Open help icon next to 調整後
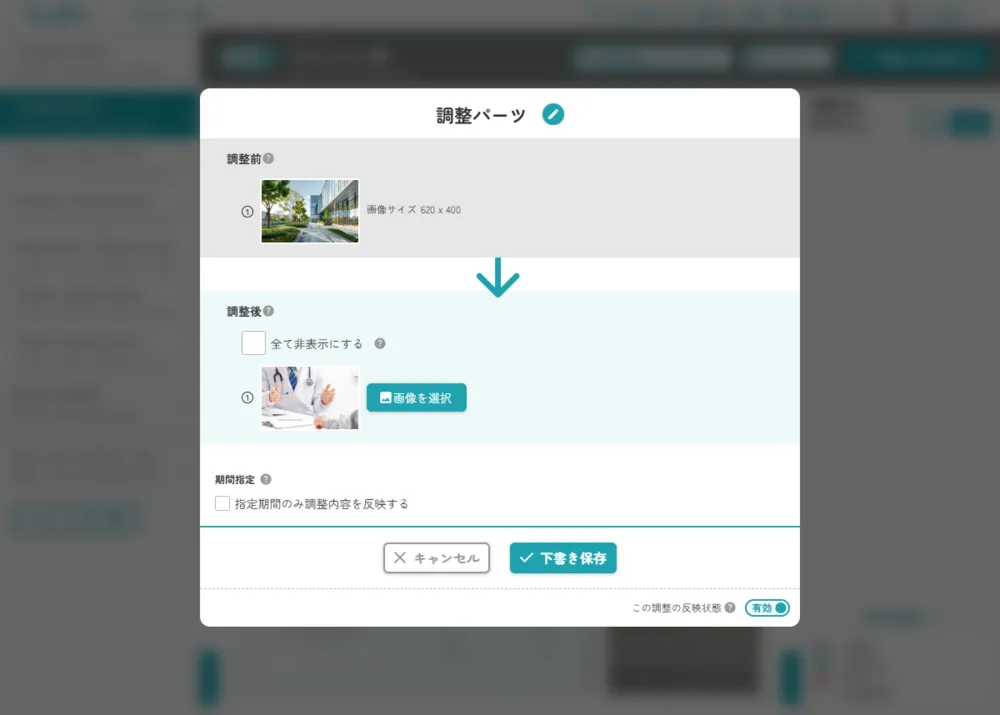 tap(268, 311)
